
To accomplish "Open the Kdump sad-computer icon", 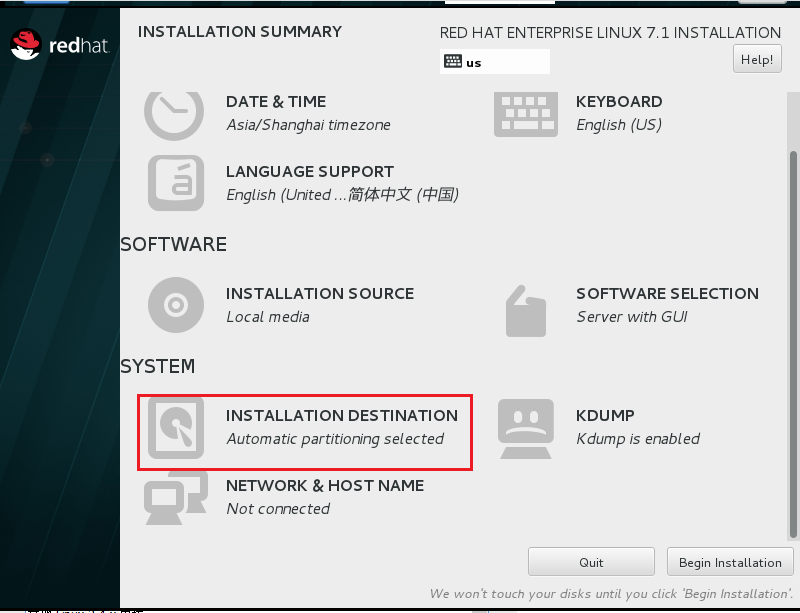I will tap(526, 429).
